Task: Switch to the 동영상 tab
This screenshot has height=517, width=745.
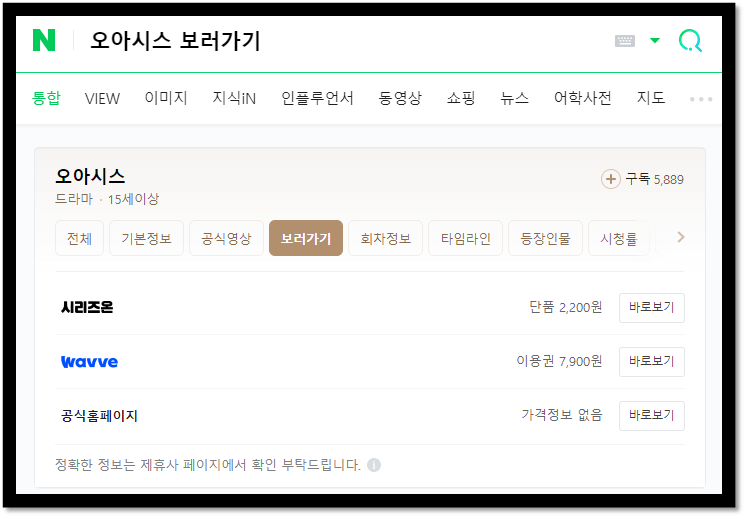Action: [x=400, y=98]
